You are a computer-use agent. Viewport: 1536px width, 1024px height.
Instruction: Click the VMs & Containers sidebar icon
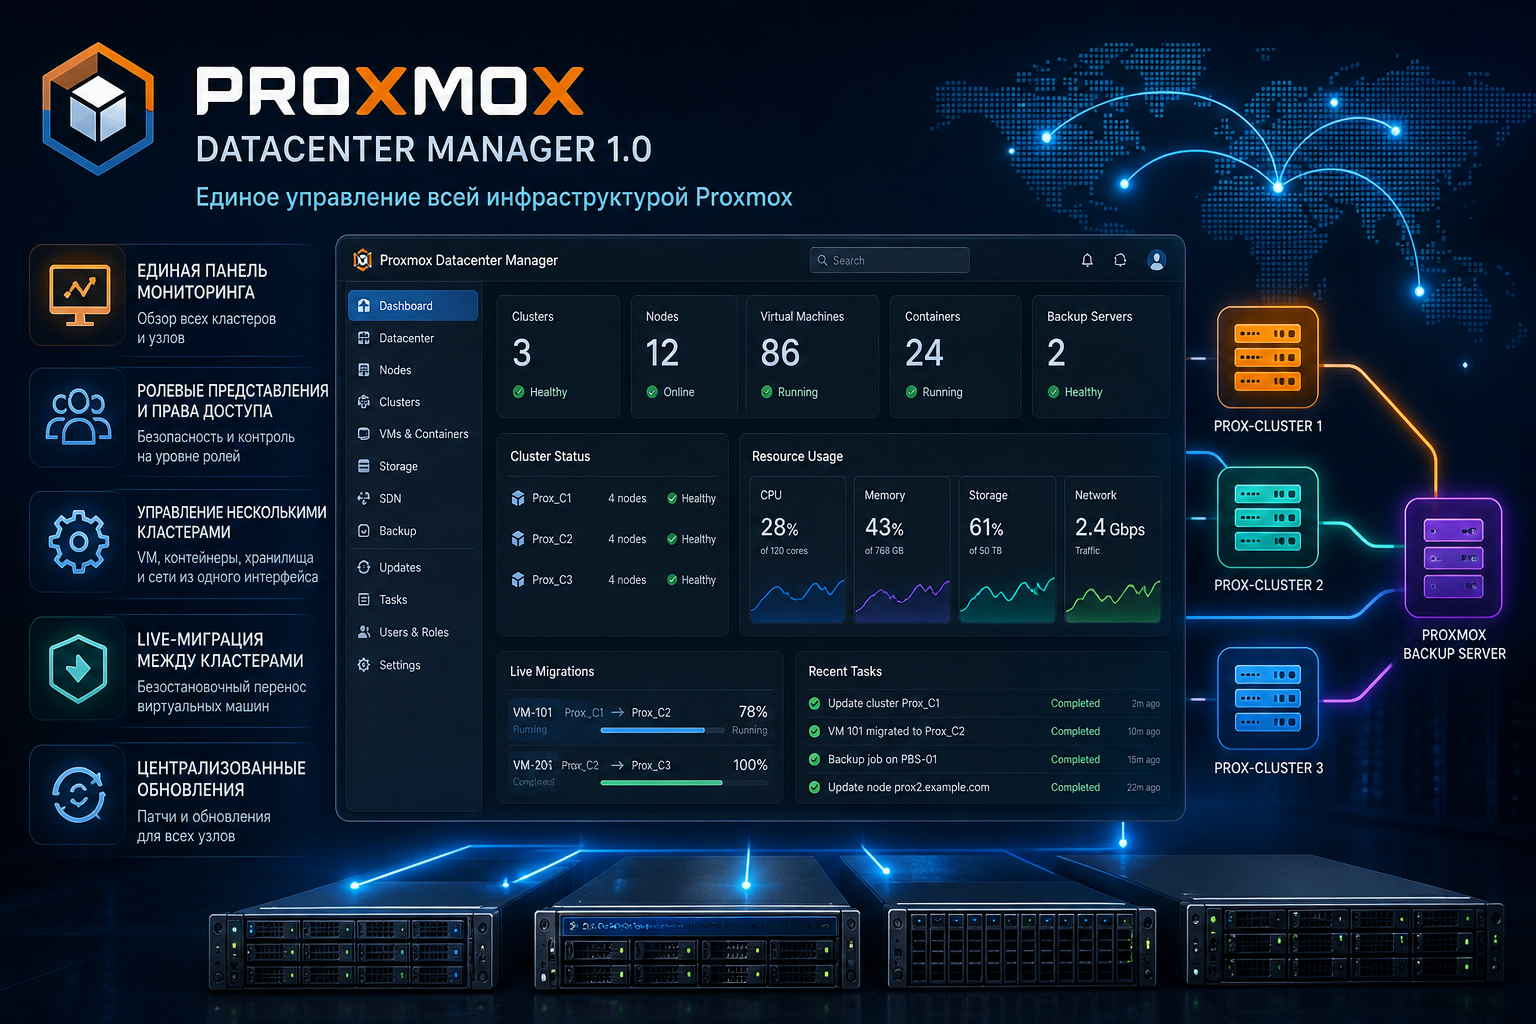(364, 434)
